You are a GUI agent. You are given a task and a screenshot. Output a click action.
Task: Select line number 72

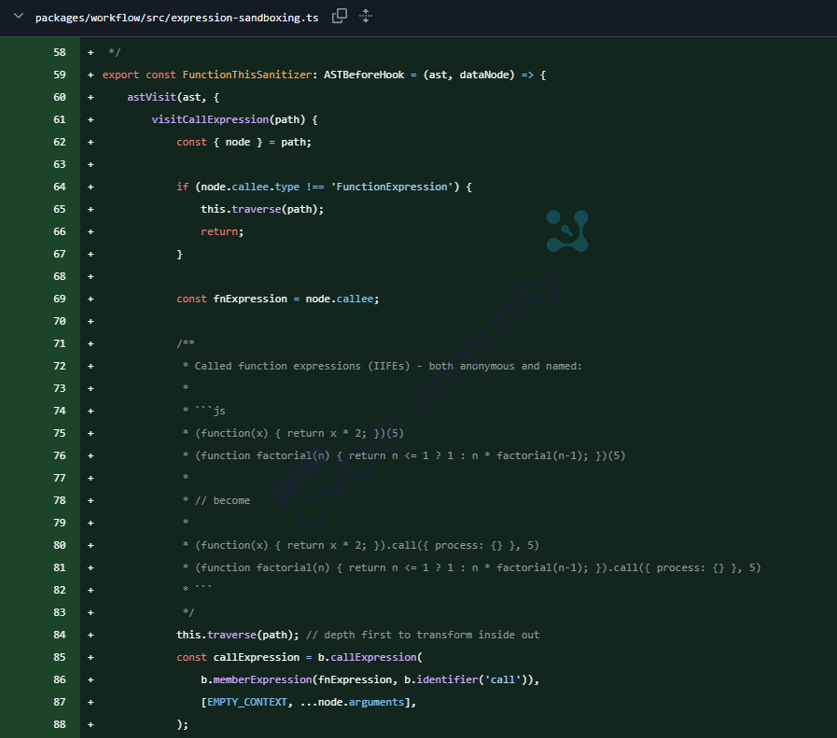(59, 366)
